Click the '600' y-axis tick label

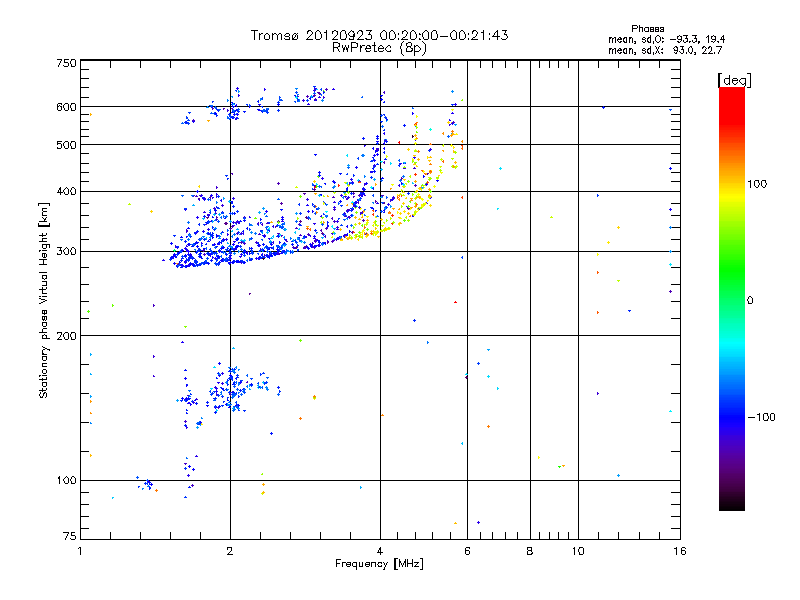pos(66,107)
